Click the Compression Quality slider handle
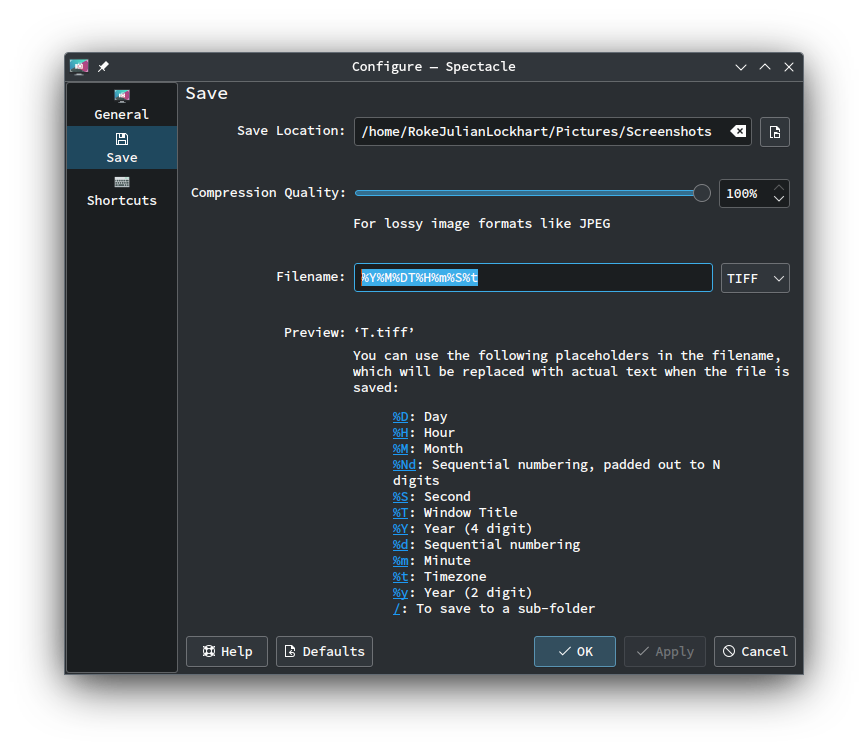 point(702,193)
